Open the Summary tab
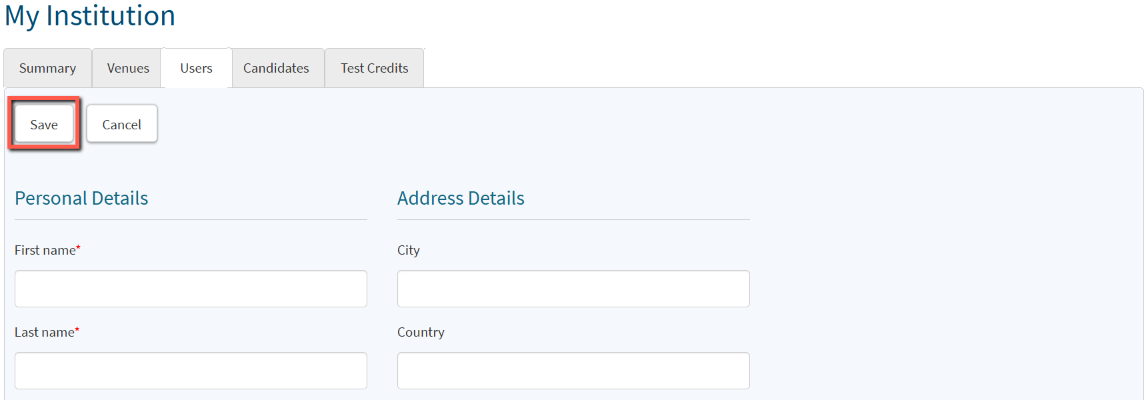The width and height of the screenshot is (1148, 400). pos(47,68)
